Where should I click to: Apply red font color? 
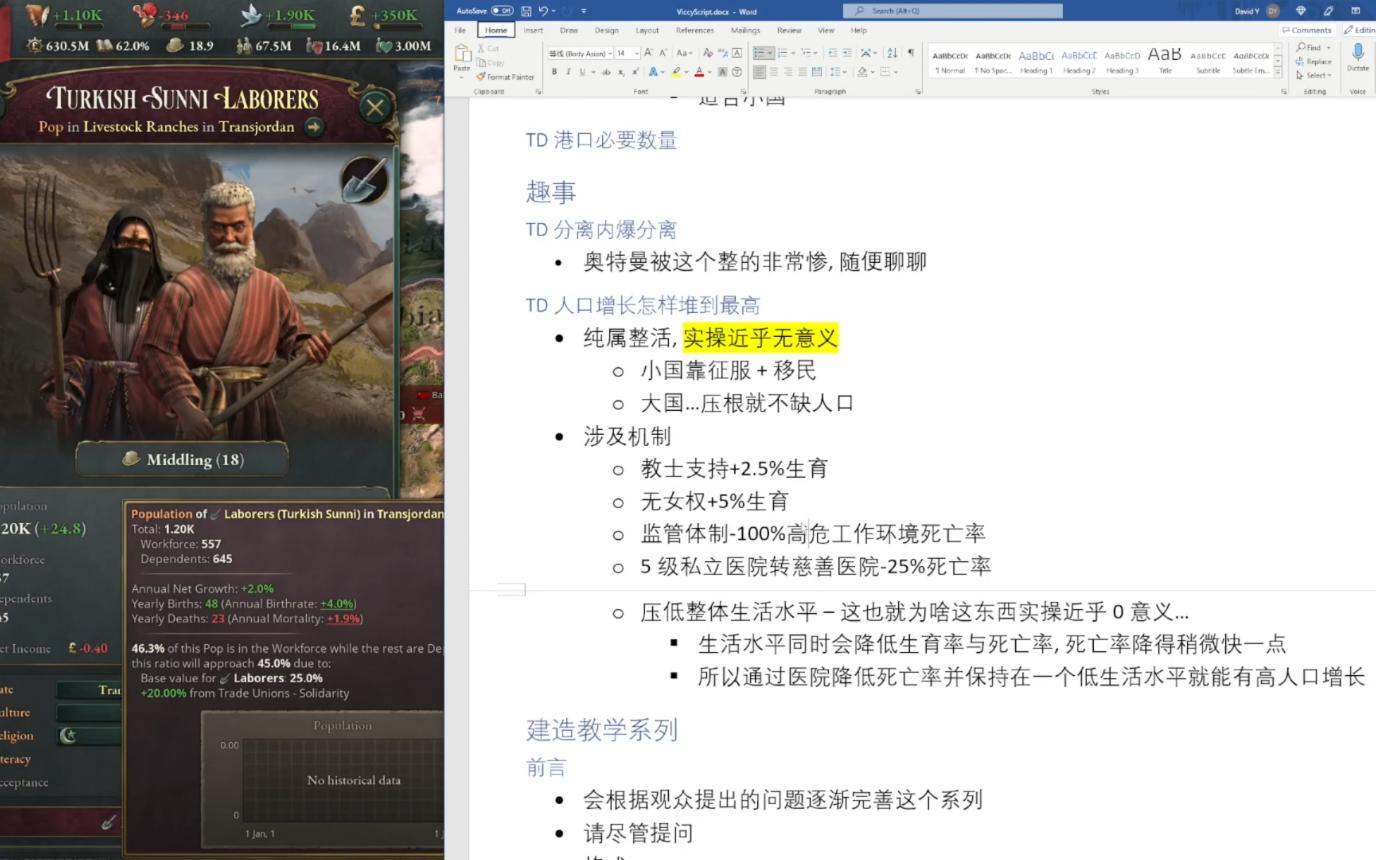[x=699, y=72]
